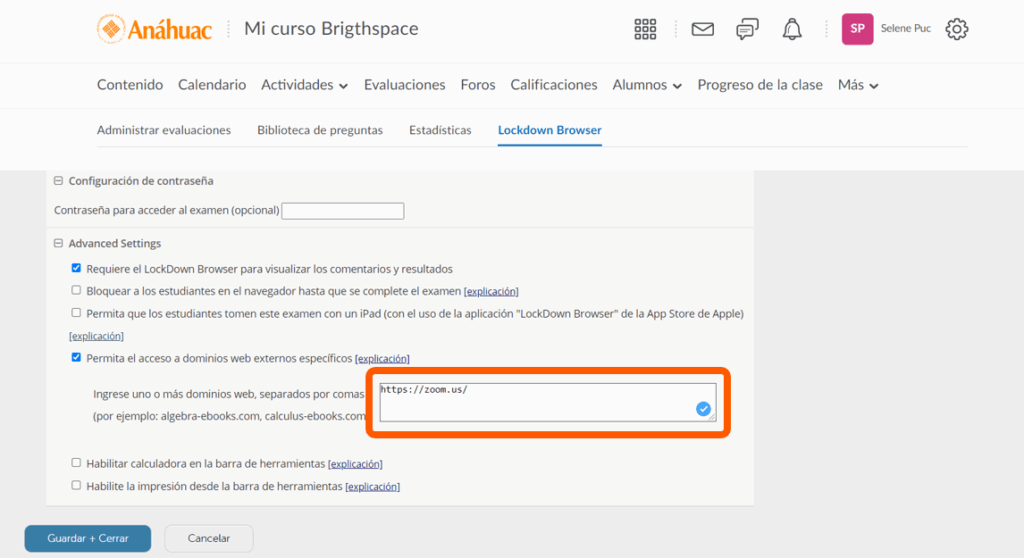Open the messages envelope icon
The image size is (1024, 558).
pyautogui.click(x=703, y=29)
